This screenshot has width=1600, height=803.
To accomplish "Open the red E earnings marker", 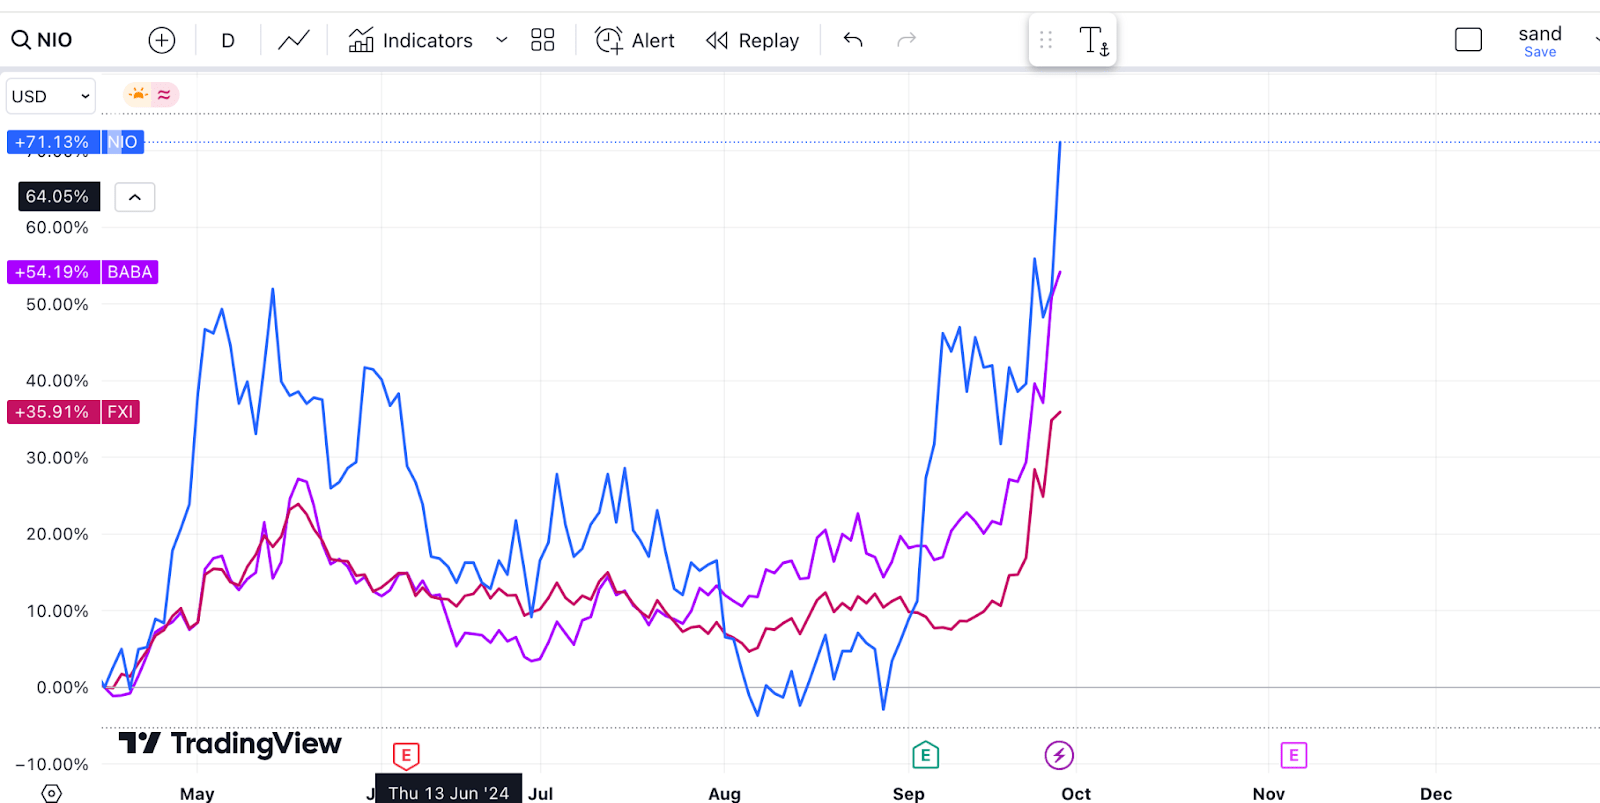I will point(406,756).
